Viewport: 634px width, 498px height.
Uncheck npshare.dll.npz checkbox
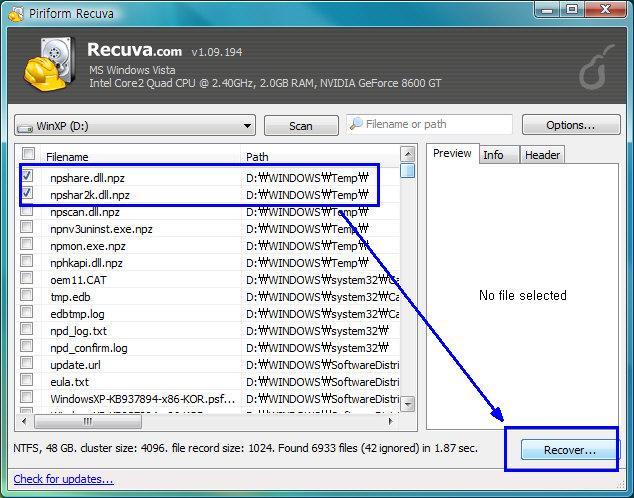27,176
